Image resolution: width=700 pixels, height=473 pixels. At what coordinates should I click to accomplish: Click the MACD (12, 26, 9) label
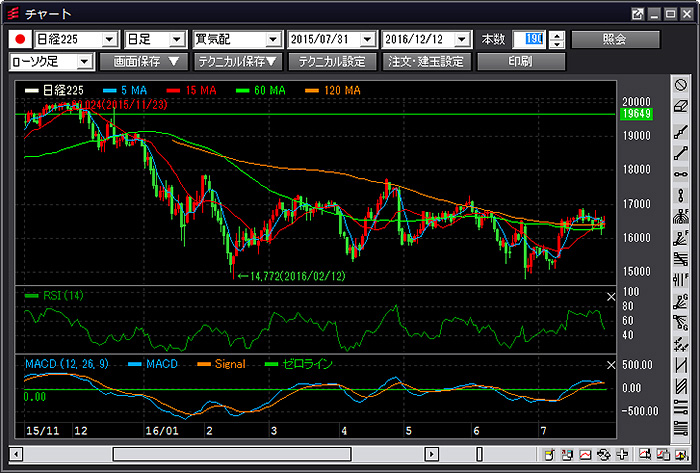pyautogui.click(x=67, y=364)
